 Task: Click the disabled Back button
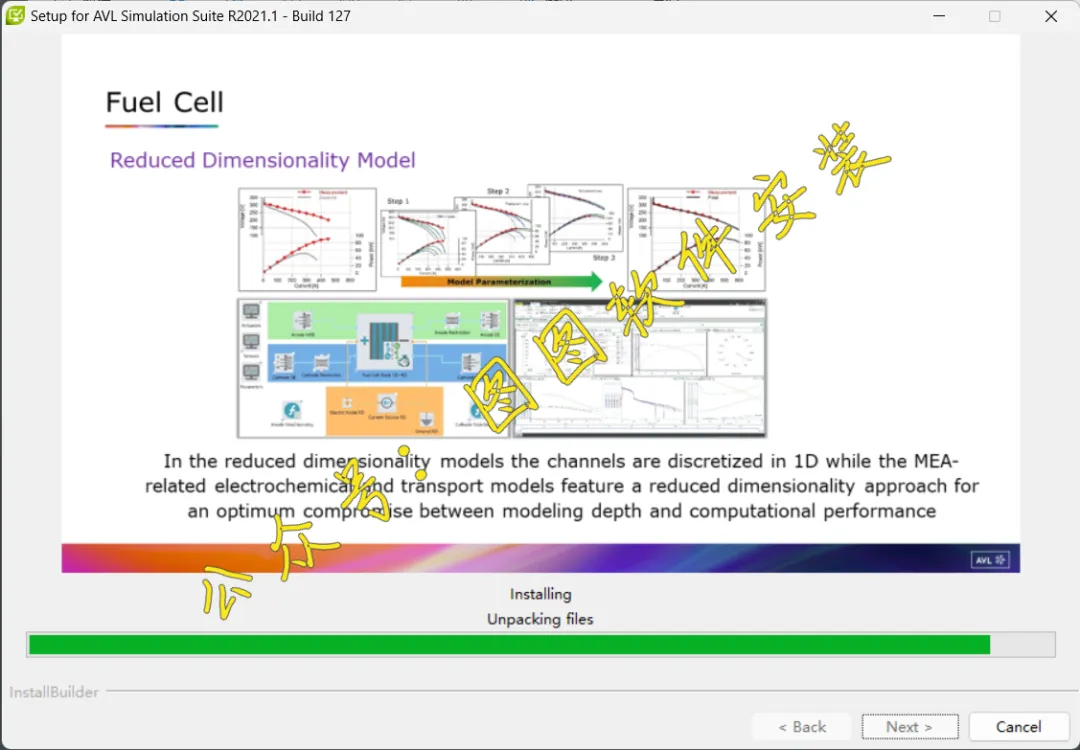point(802,727)
